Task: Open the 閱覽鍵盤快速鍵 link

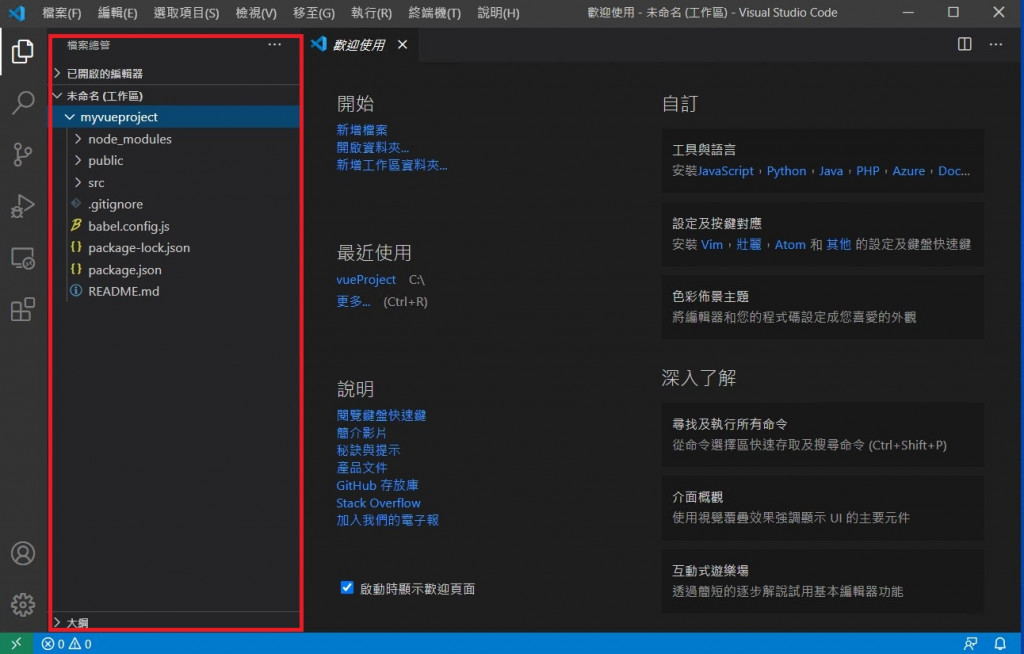Action: click(x=381, y=416)
